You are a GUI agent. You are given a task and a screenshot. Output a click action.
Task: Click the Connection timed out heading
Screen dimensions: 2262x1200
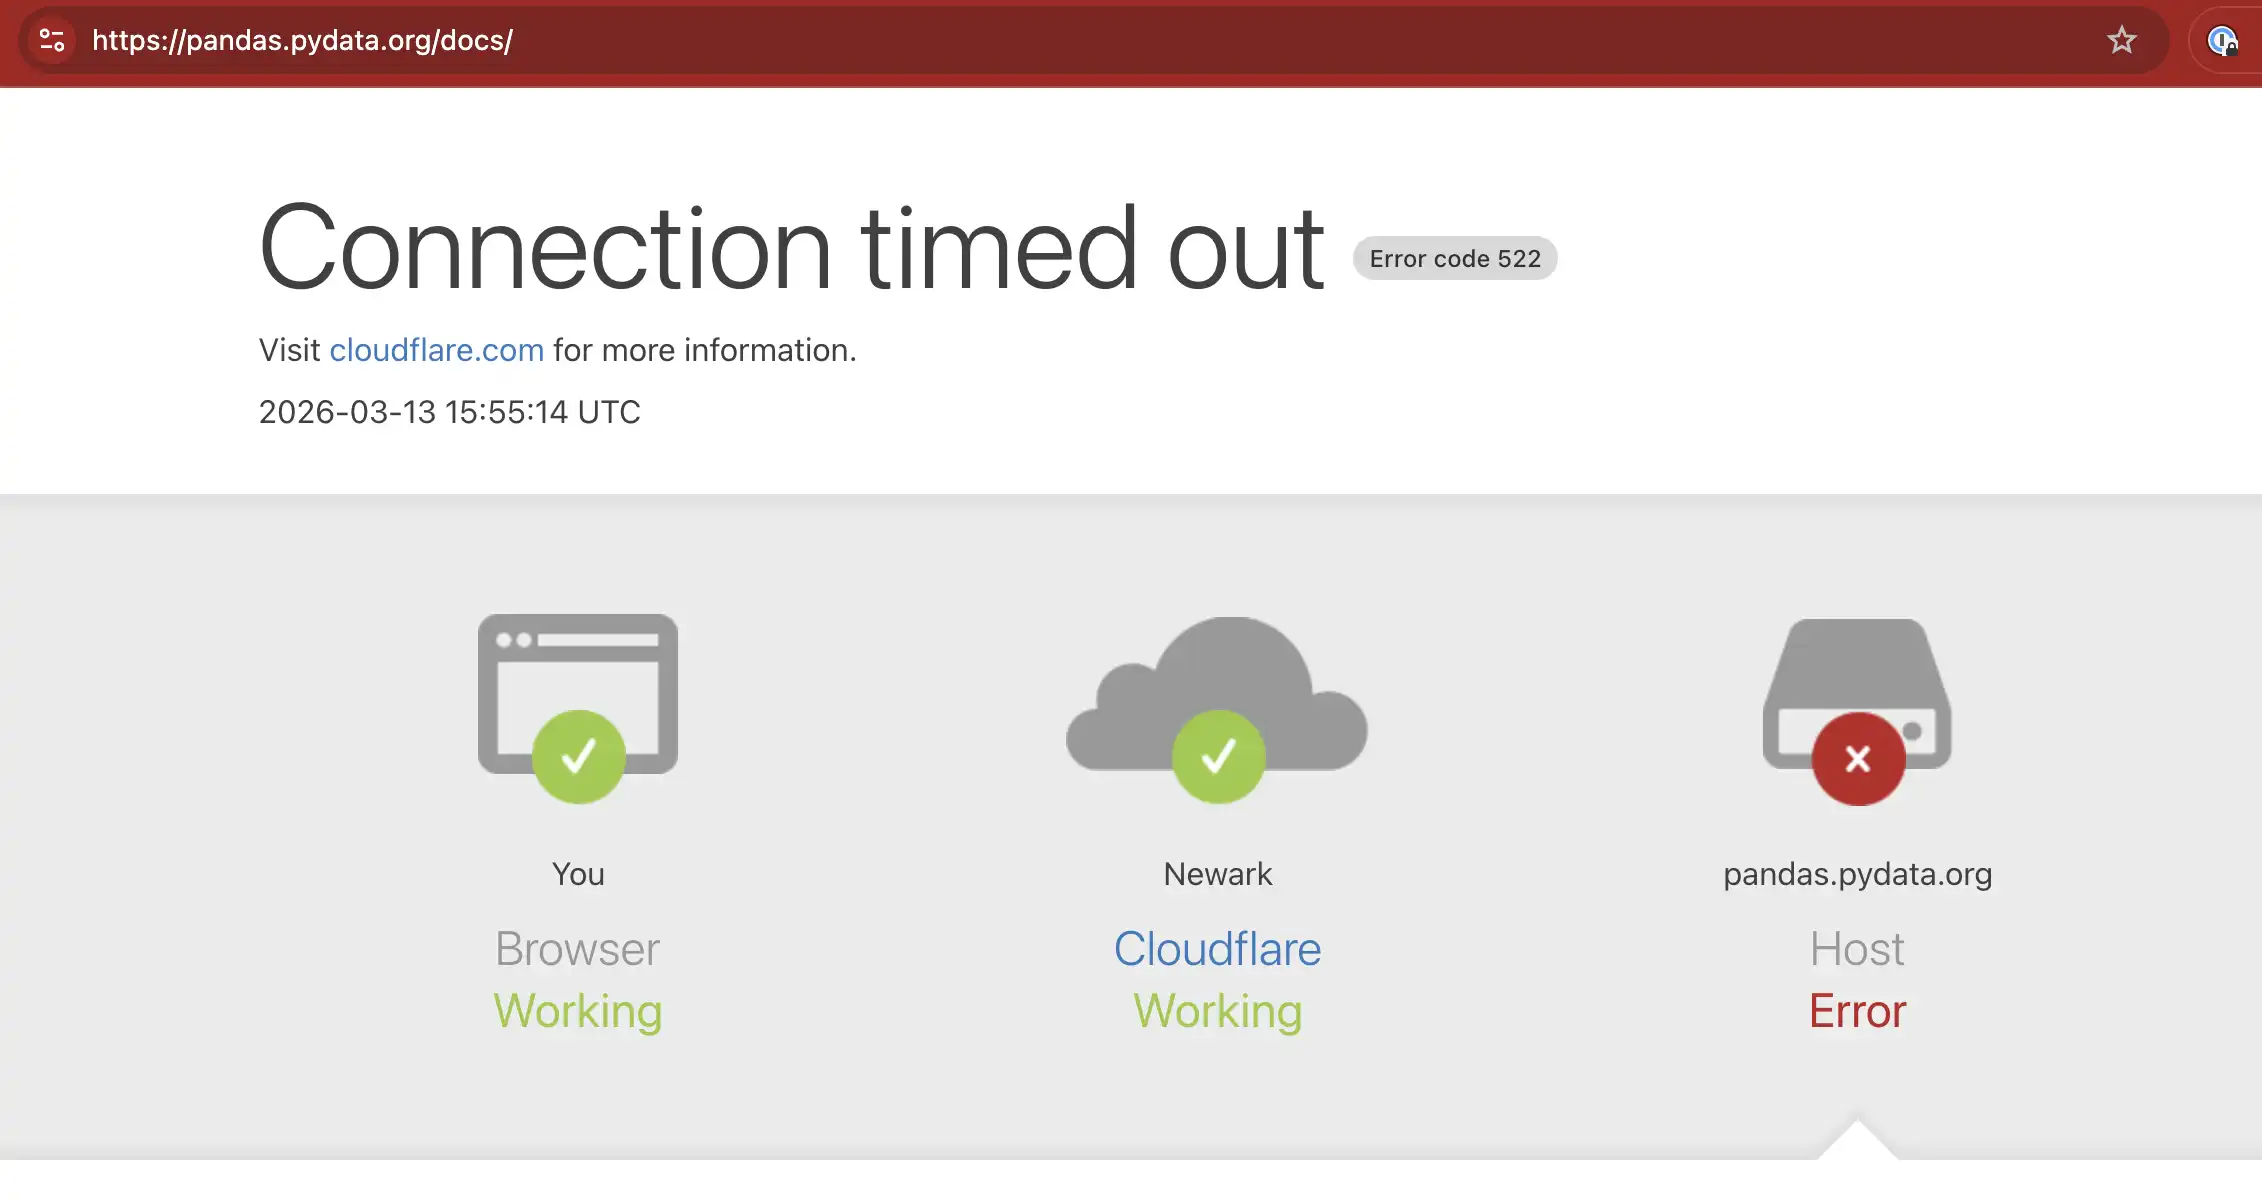pyautogui.click(x=792, y=248)
